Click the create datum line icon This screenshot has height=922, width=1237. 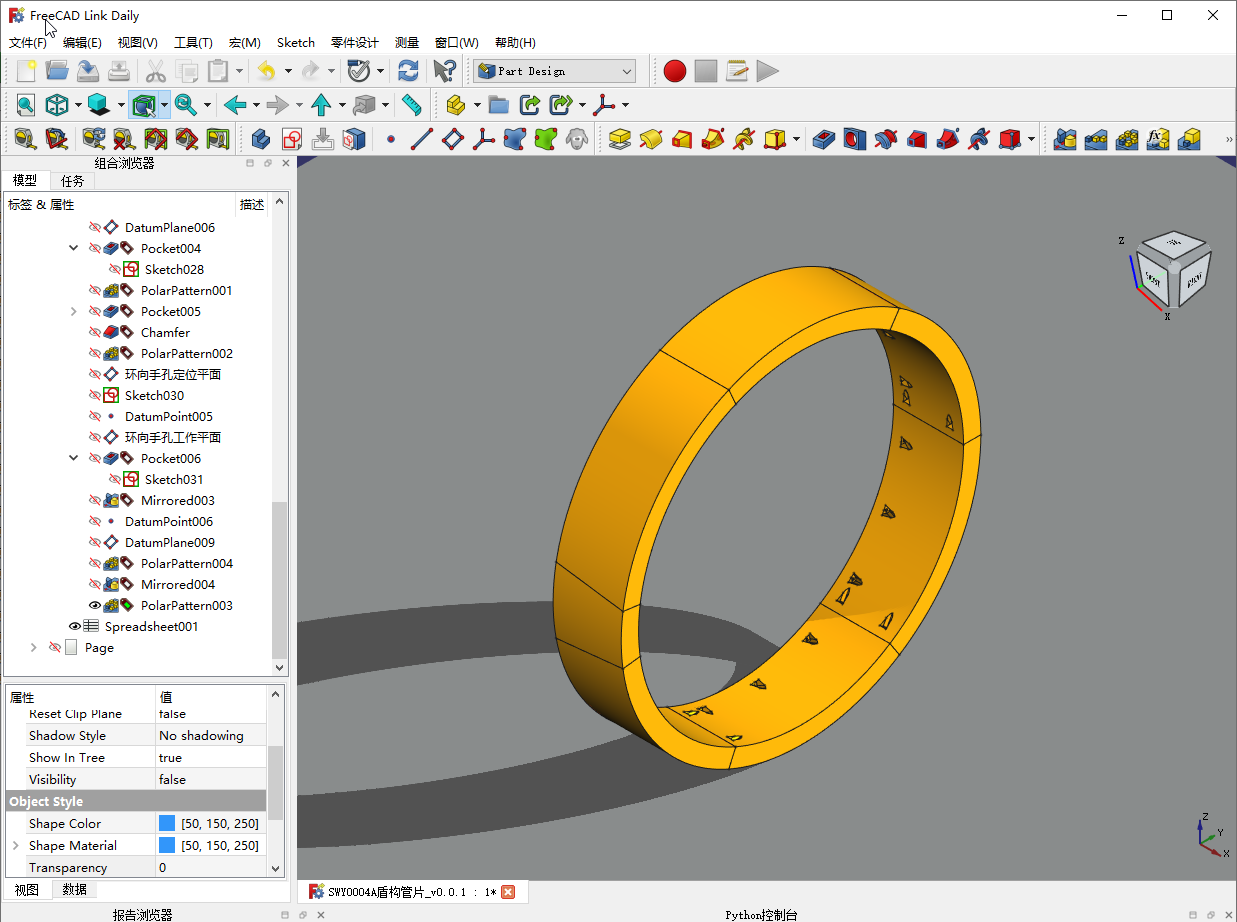point(422,139)
